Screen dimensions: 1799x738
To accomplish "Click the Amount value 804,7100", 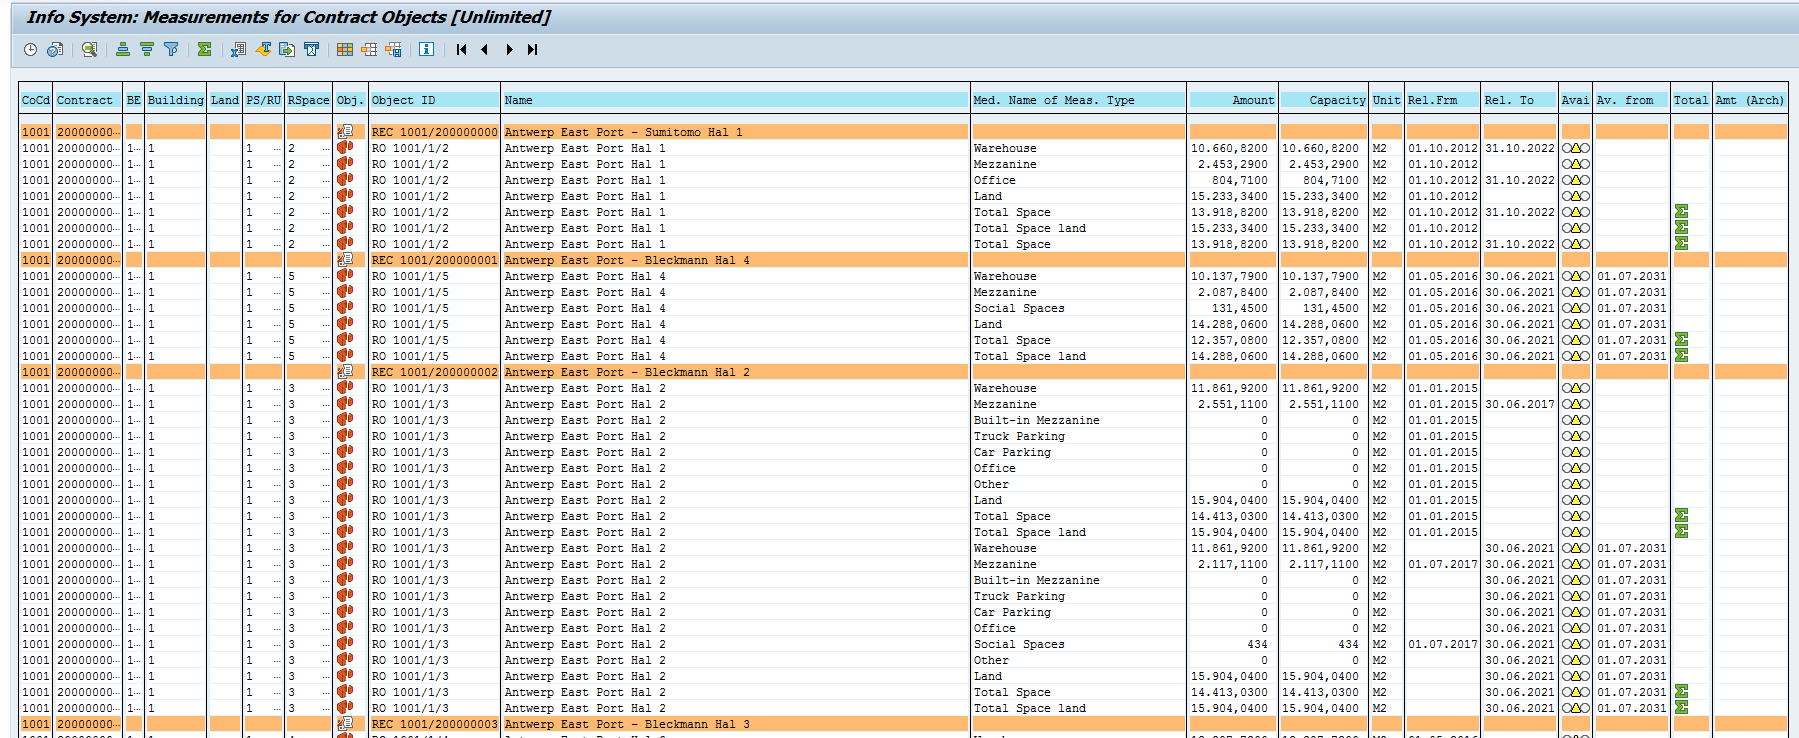I will click(1239, 180).
